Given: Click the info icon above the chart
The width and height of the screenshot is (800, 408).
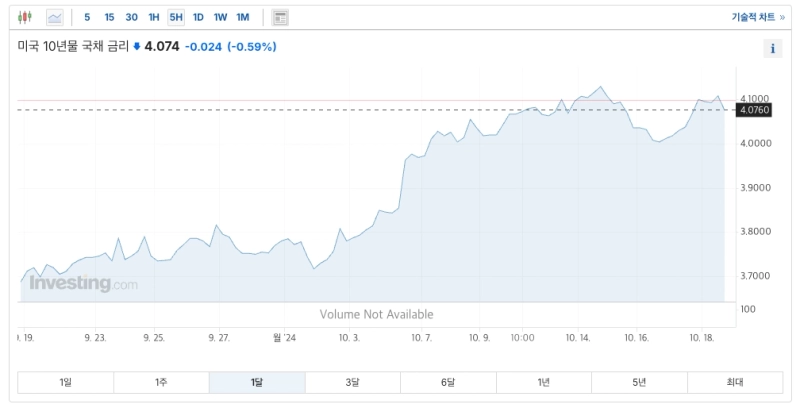Looking at the screenshot, I should 772,49.
